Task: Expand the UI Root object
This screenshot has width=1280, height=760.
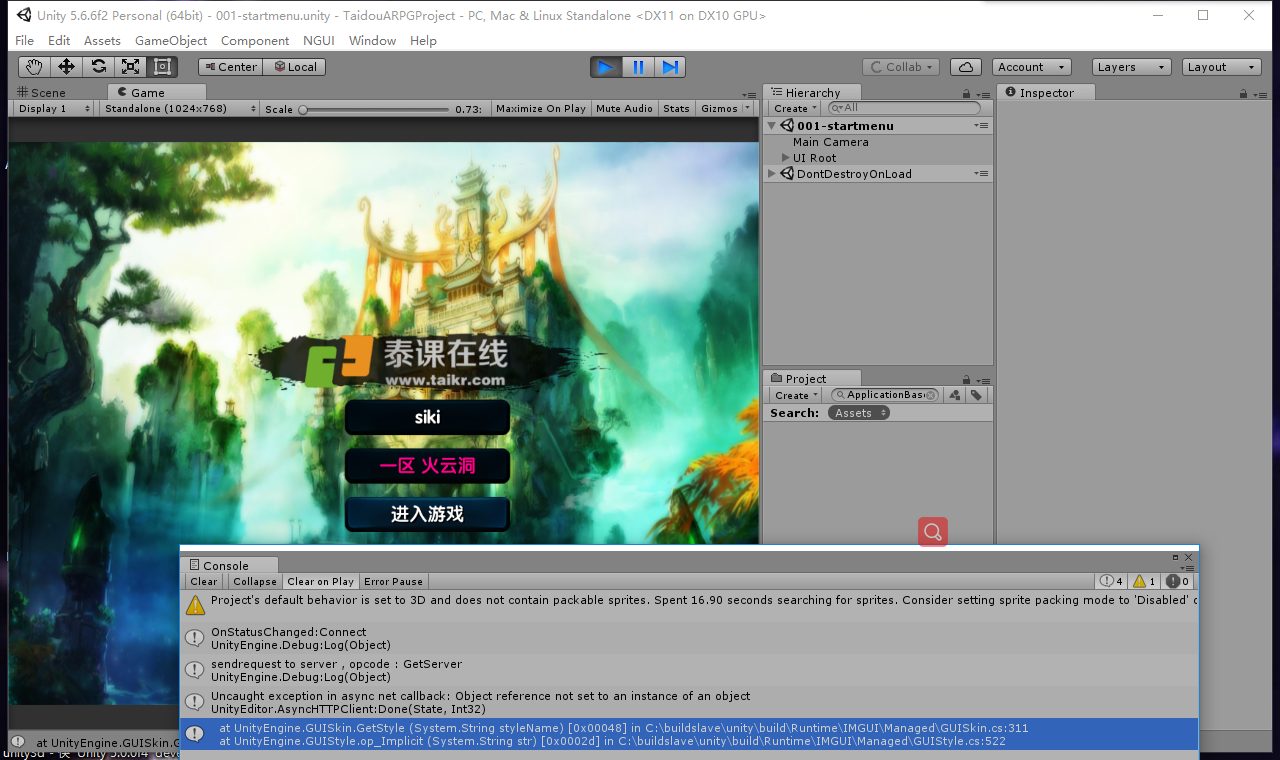Action: coord(786,158)
